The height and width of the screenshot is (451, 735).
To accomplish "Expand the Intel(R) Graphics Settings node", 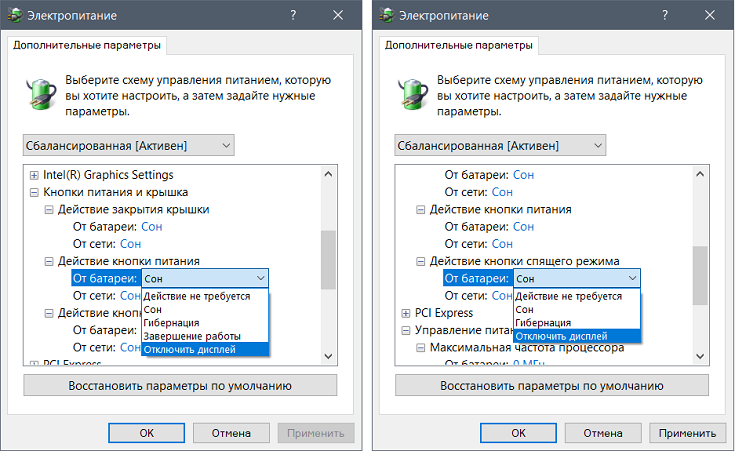I will click(34, 175).
